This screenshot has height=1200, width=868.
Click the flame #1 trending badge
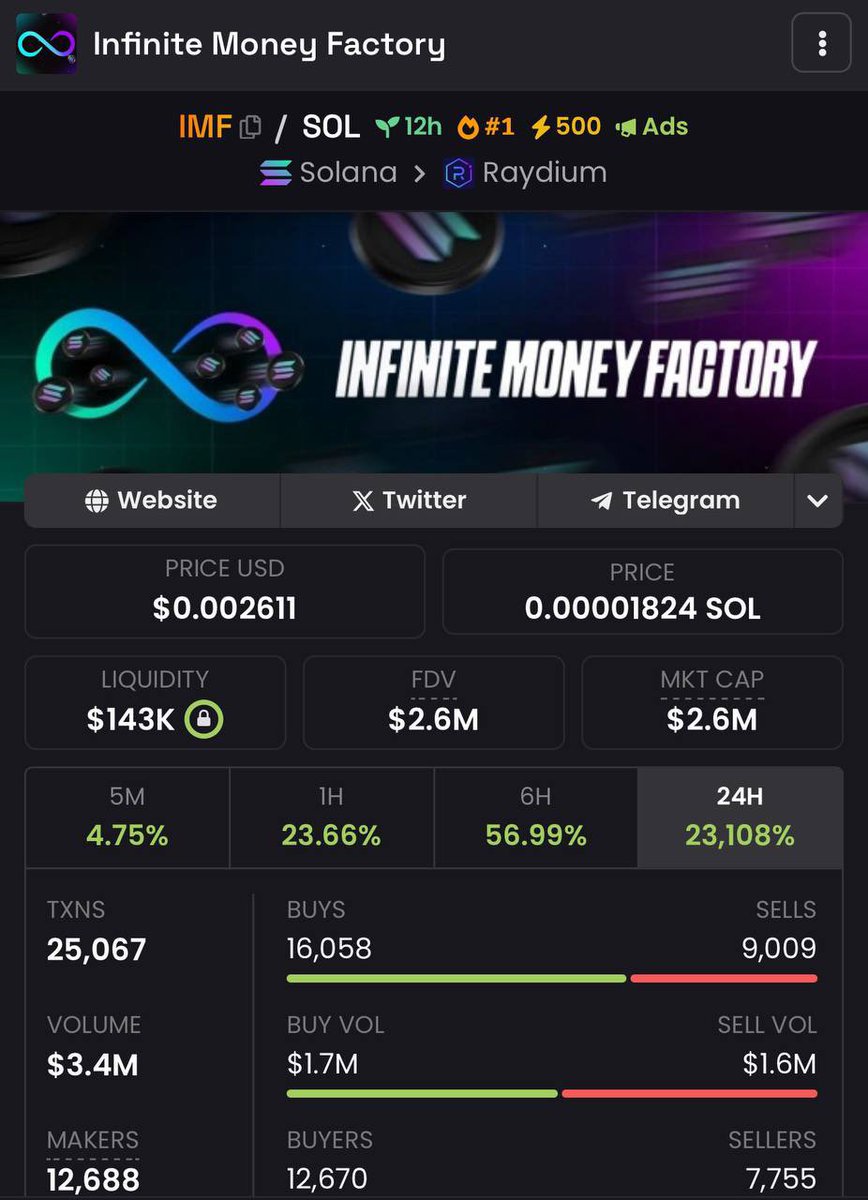(486, 127)
